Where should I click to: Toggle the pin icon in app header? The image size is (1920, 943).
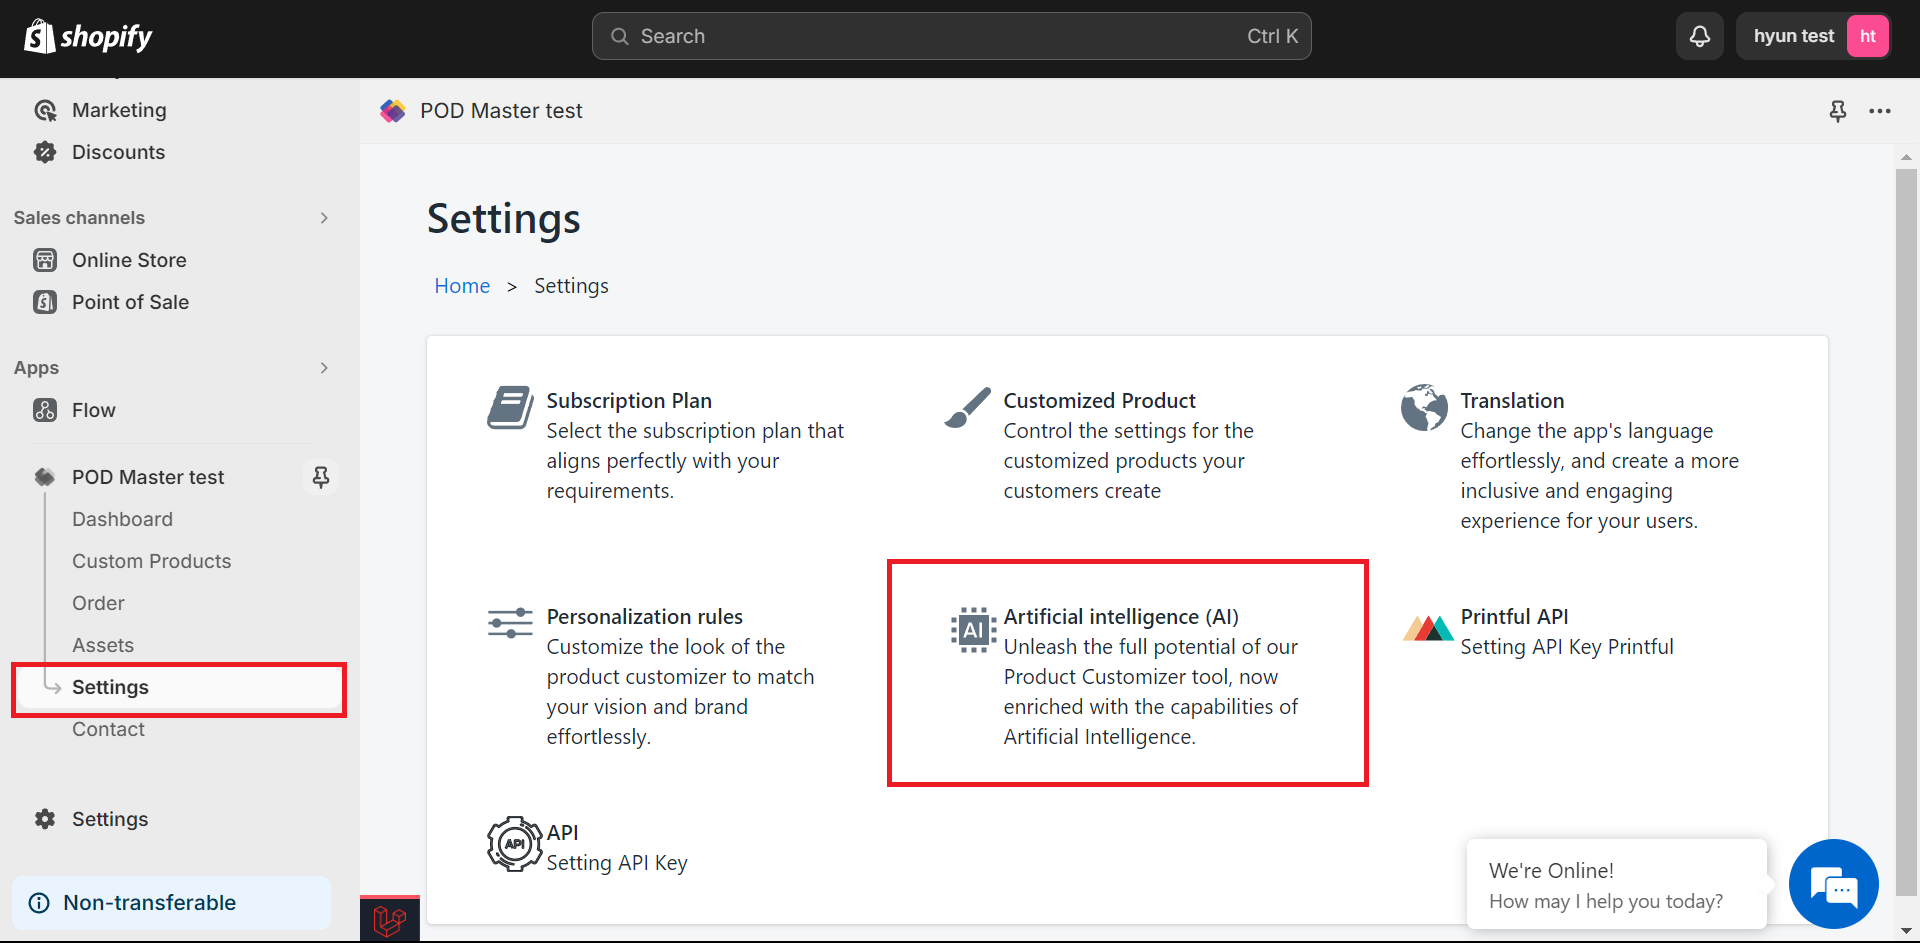1838,111
